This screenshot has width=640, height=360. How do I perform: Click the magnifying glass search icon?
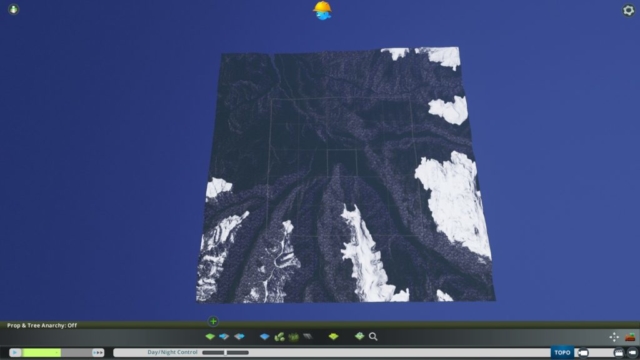click(373, 337)
